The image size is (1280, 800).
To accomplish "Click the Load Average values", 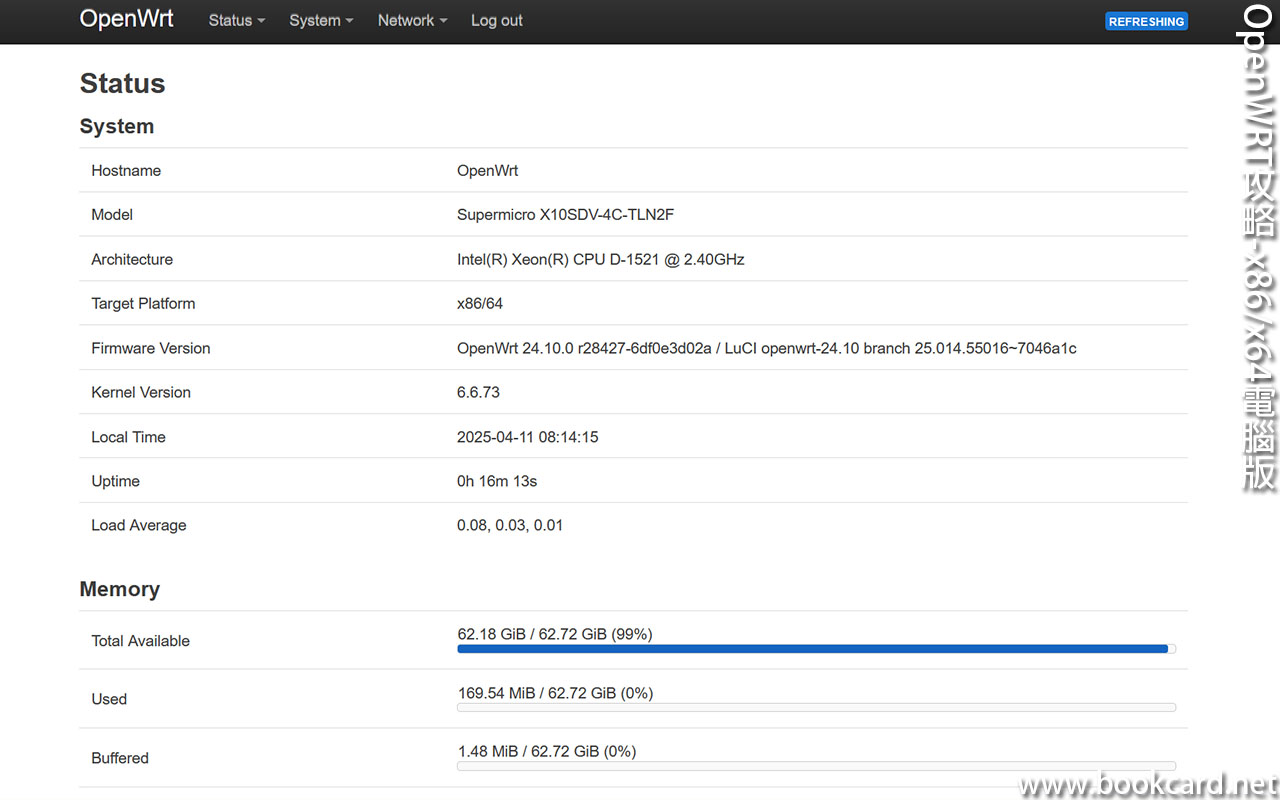I will click(x=509, y=525).
